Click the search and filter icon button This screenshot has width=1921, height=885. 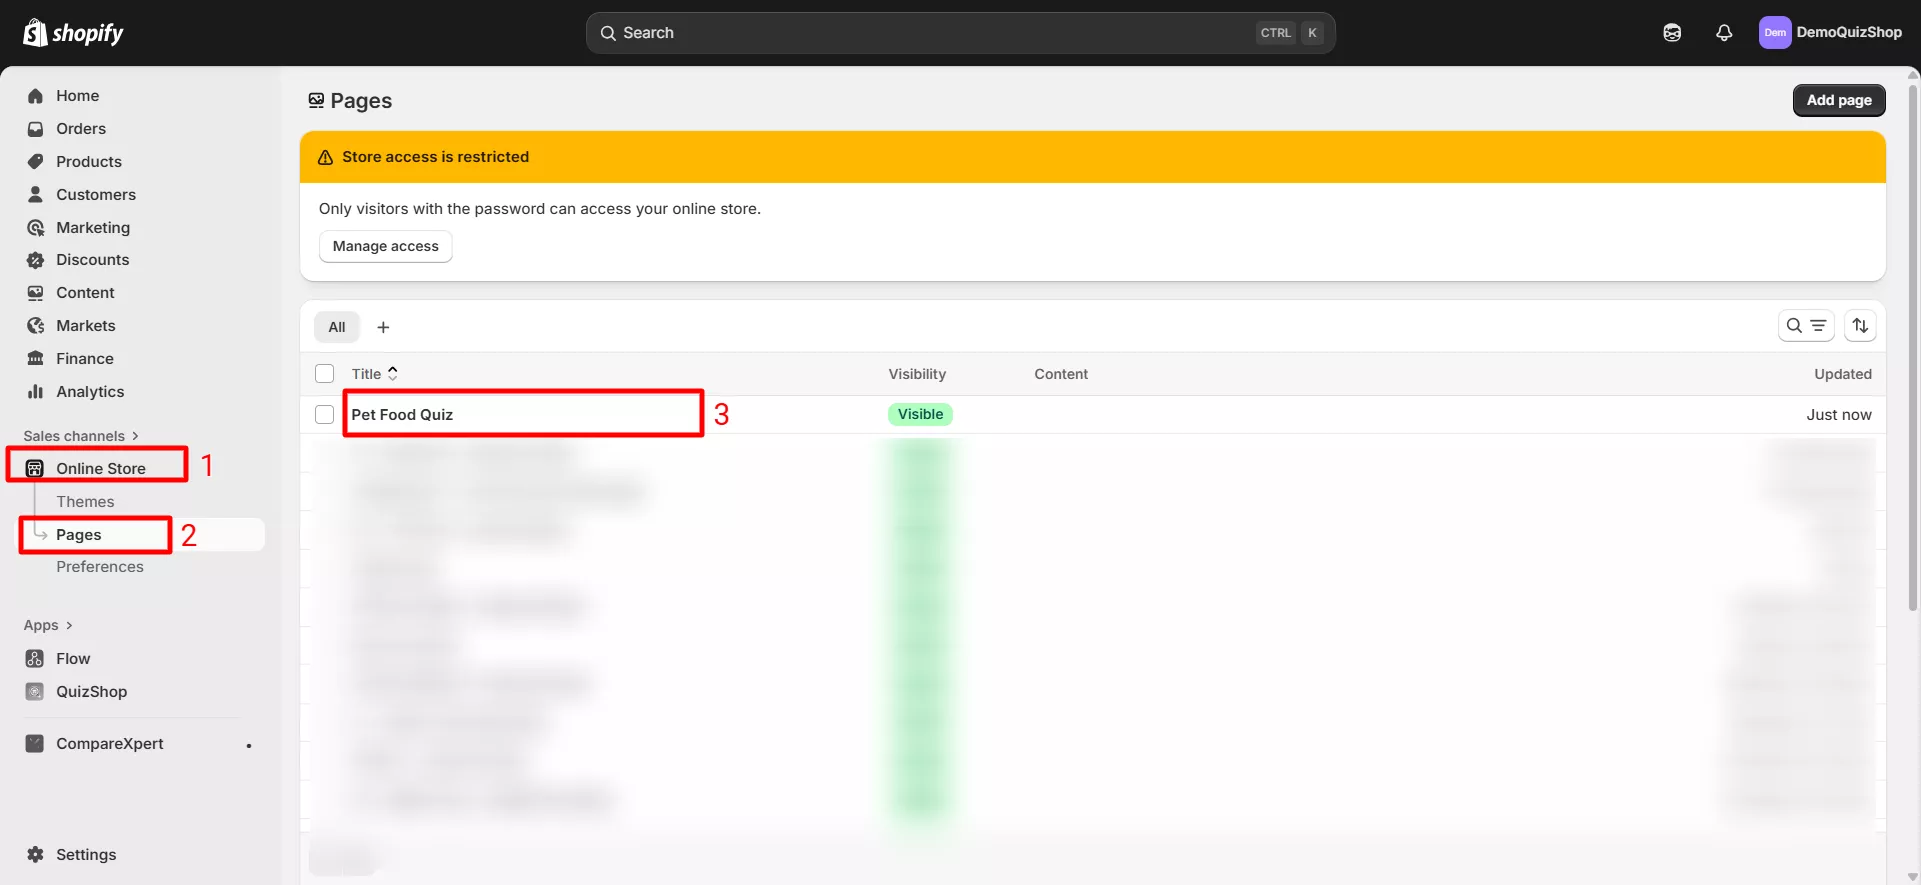click(x=1805, y=326)
